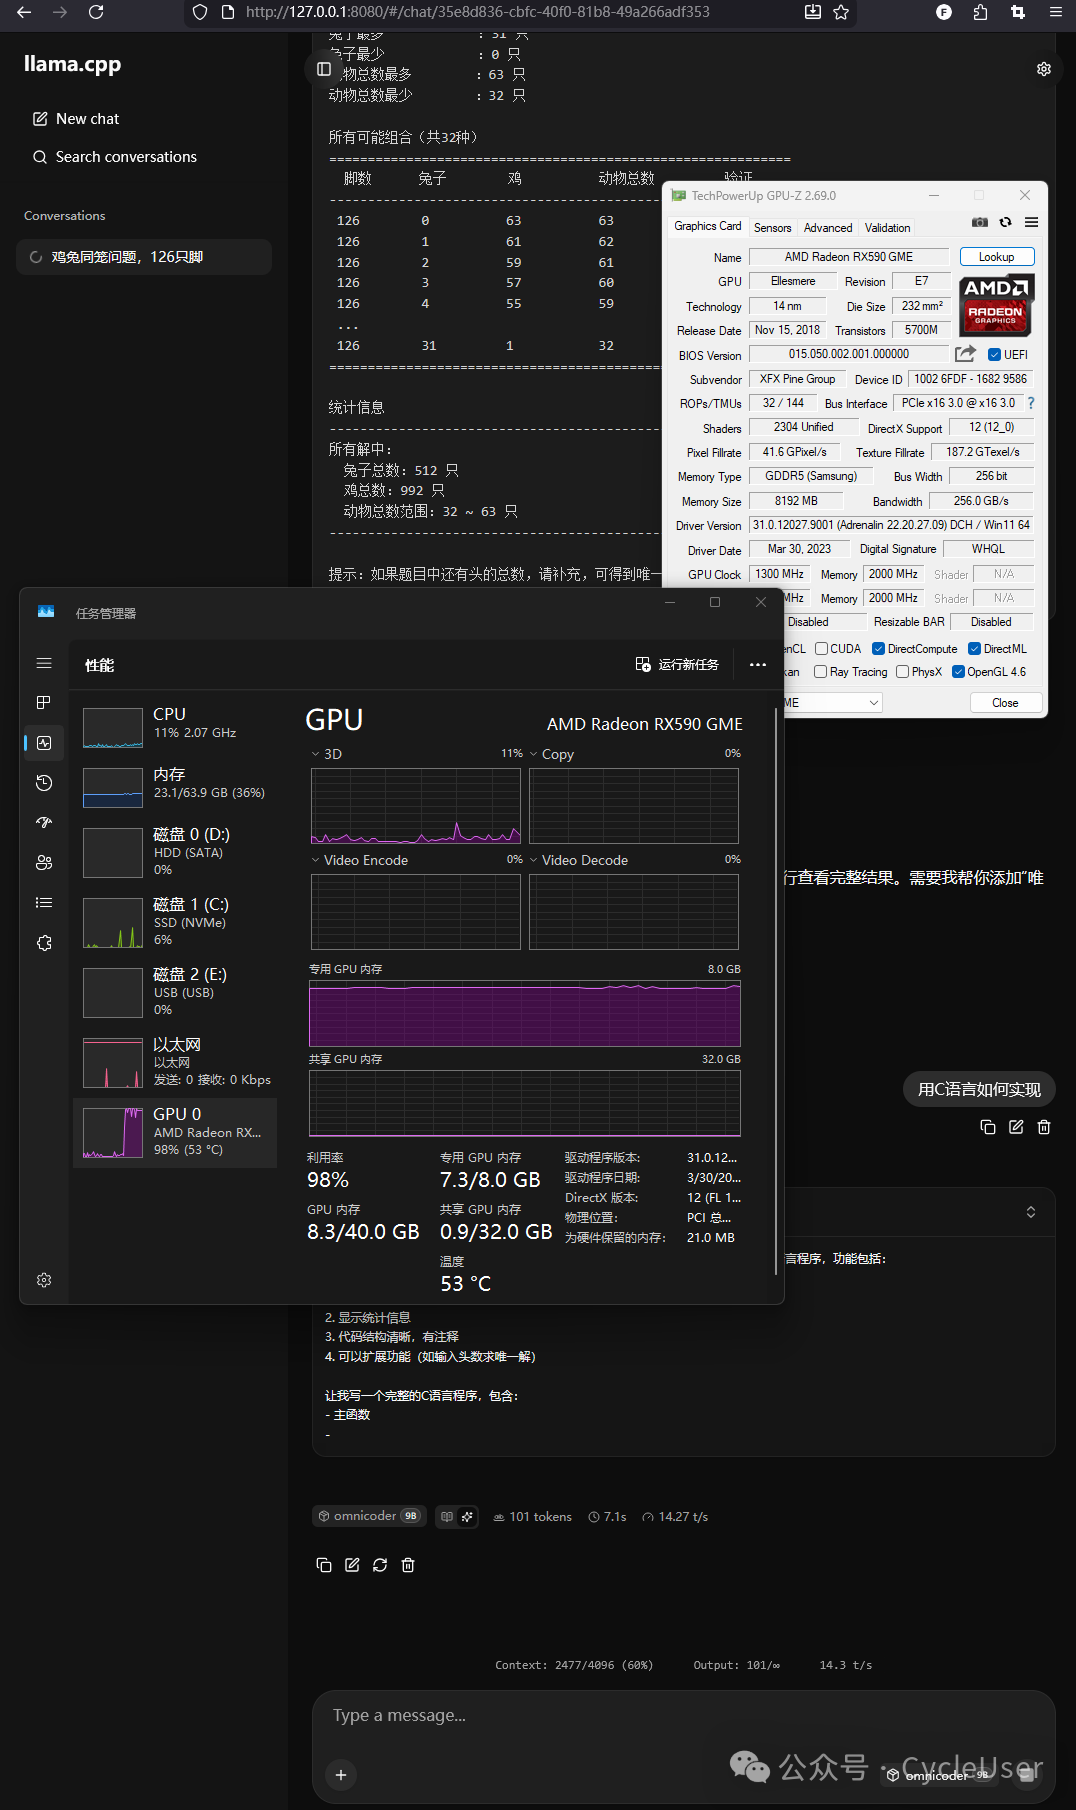The width and height of the screenshot is (1076, 1810).
Task: Toggle the generation stats sparkle icon
Action: point(467,1516)
